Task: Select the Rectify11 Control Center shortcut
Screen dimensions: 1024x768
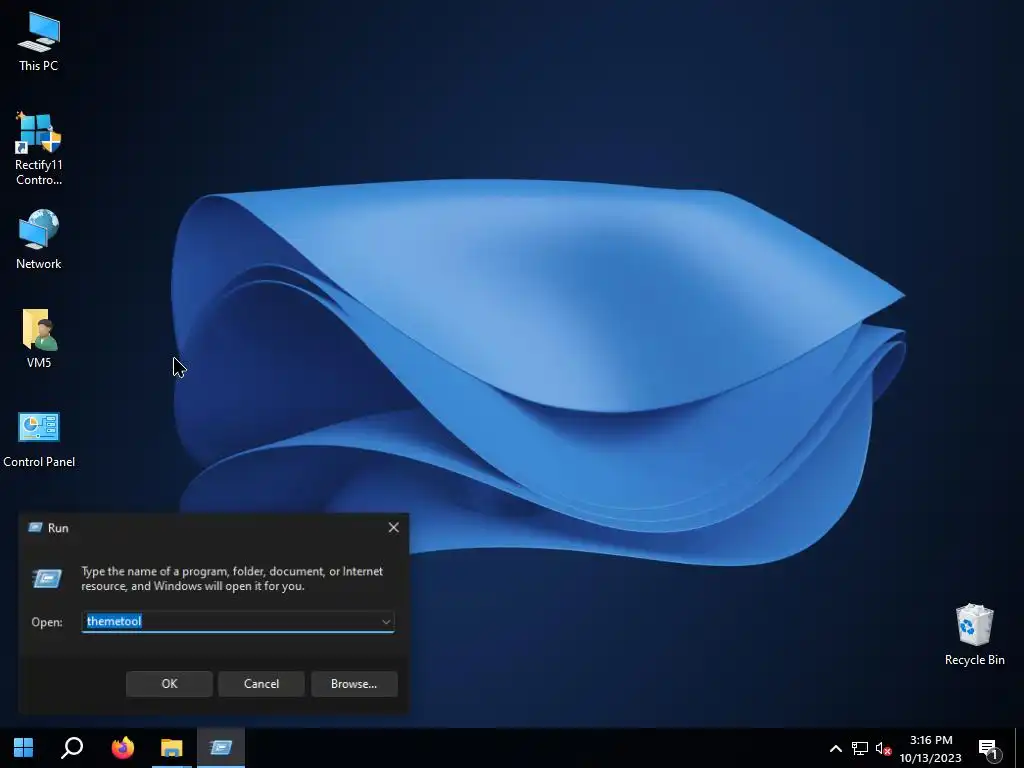Action: tap(39, 148)
